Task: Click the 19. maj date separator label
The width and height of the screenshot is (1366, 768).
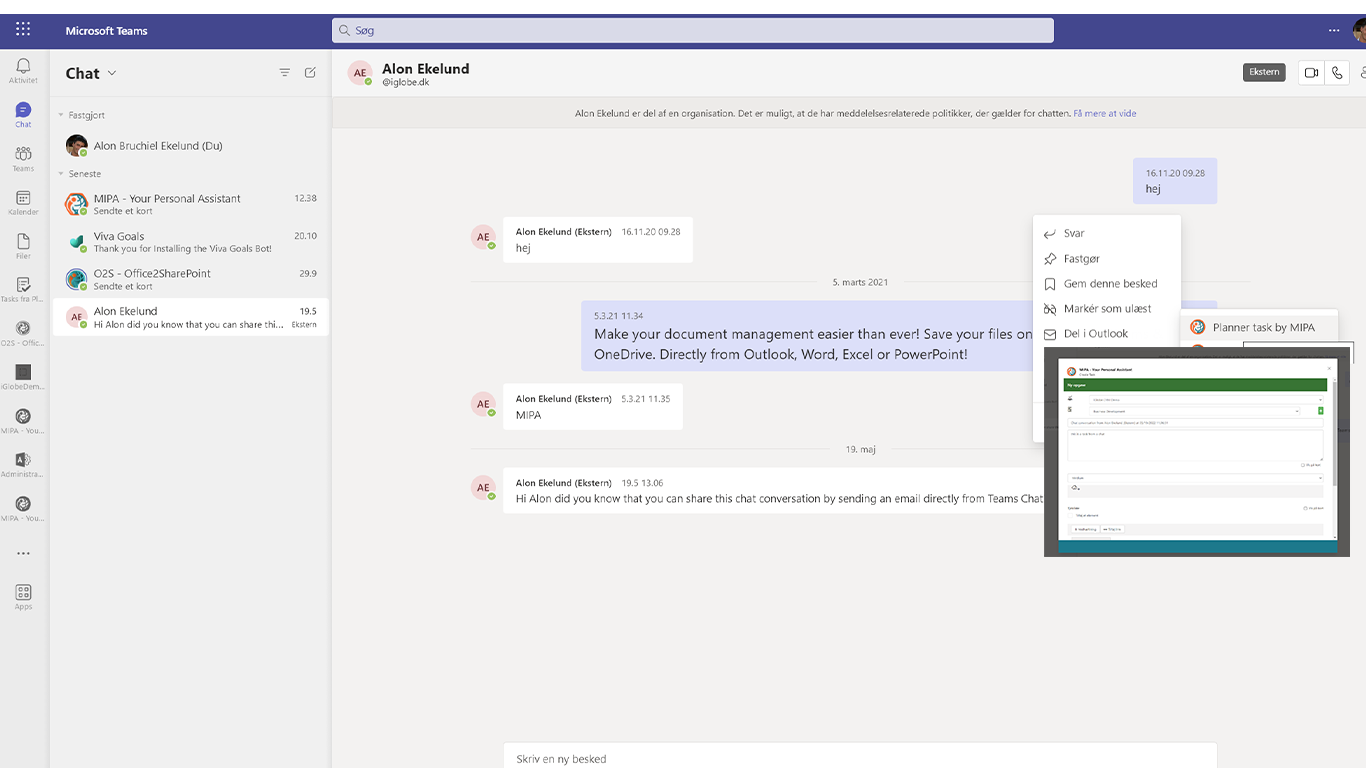Action: click(x=860, y=449)
